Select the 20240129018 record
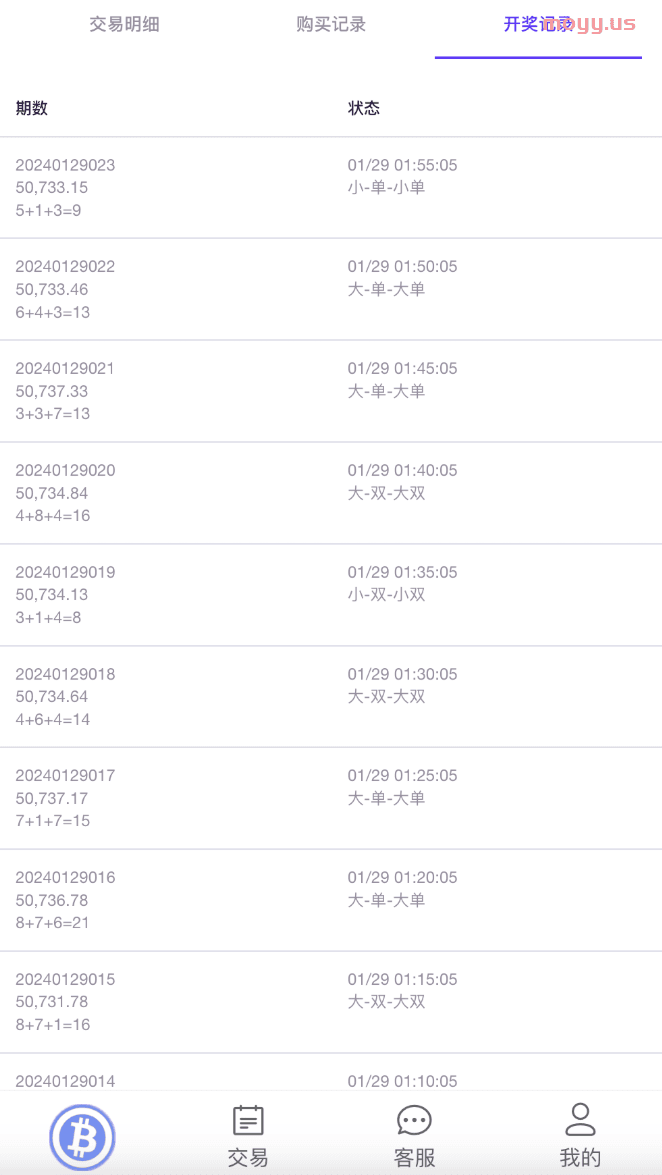662x1175 pixels. 331,697
